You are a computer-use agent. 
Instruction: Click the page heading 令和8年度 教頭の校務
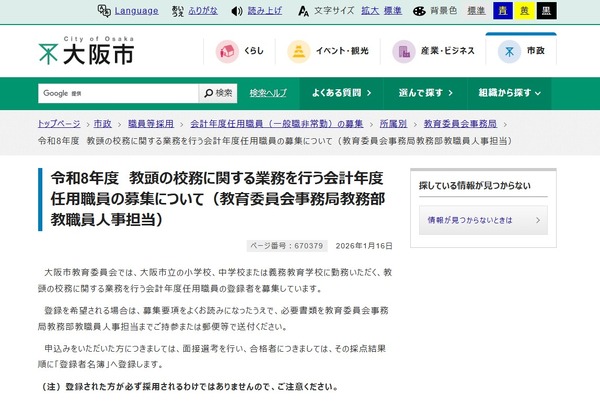[218, 199]
